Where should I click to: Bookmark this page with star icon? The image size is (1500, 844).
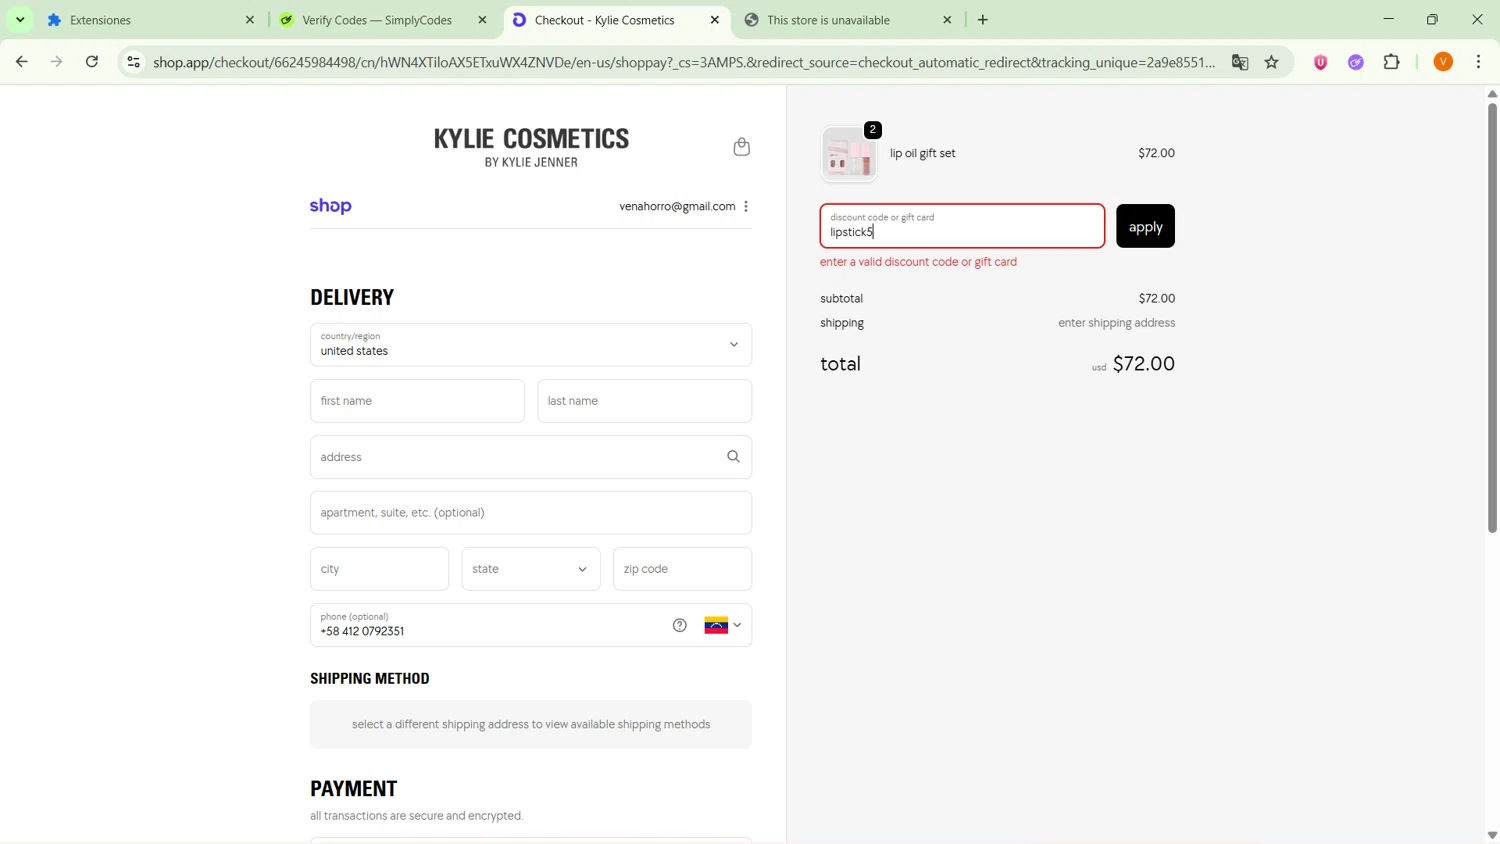(1272, 62)
